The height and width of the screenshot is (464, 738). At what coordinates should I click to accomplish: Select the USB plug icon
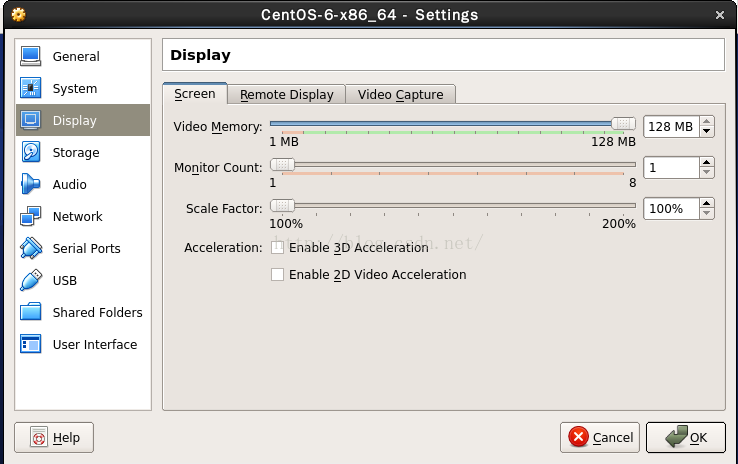point(31,280)
